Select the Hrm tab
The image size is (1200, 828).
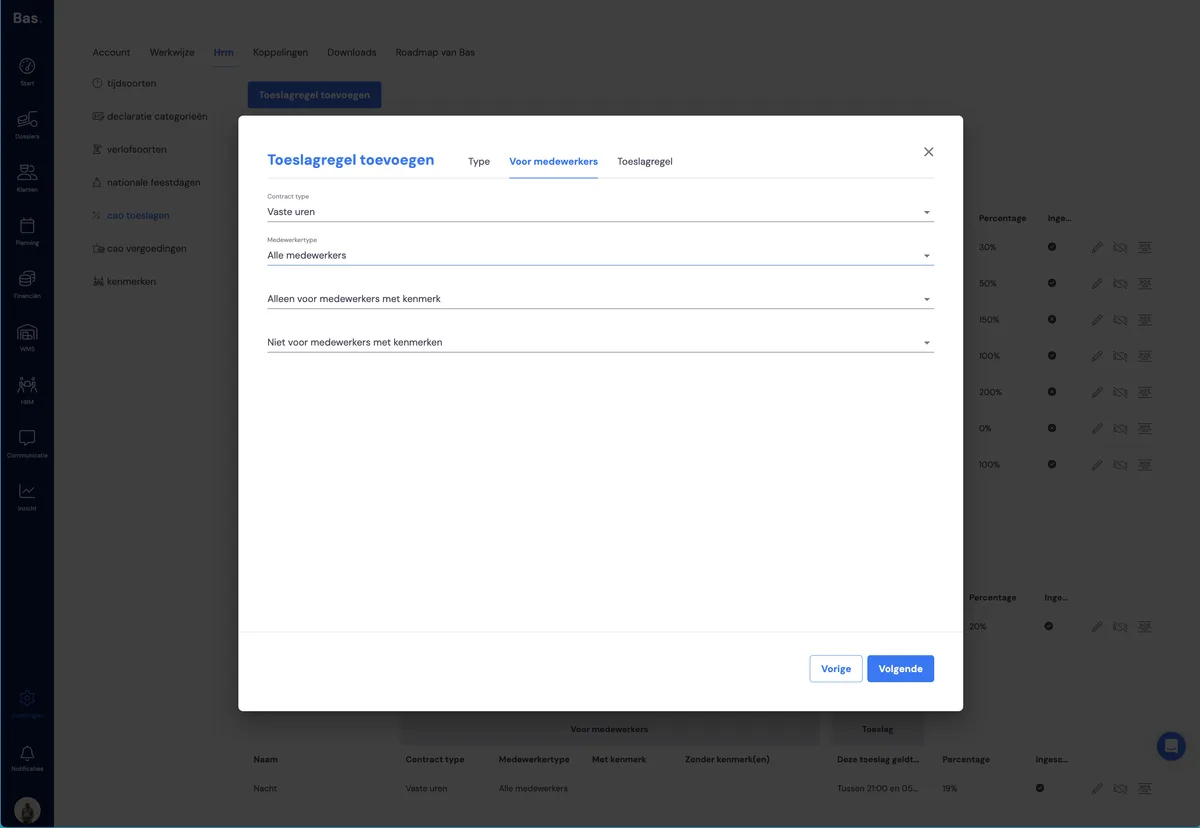(224, 52)
